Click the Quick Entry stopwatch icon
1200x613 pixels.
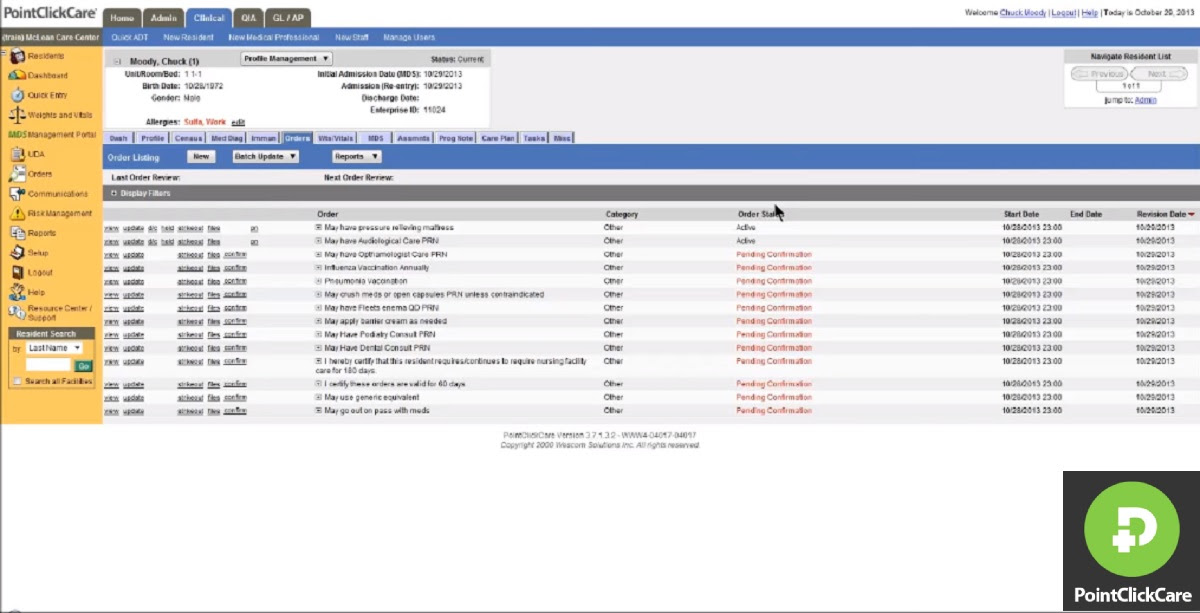coord(16,95)
